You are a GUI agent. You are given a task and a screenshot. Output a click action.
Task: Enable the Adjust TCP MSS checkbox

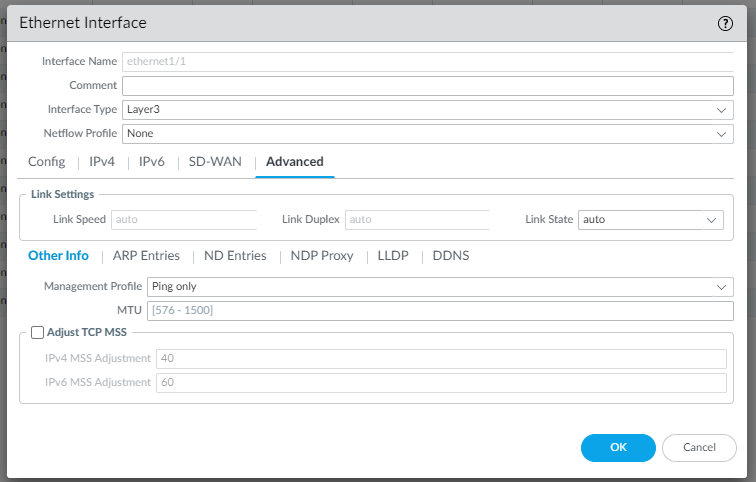pyautogui.click(x=38, y=333)
